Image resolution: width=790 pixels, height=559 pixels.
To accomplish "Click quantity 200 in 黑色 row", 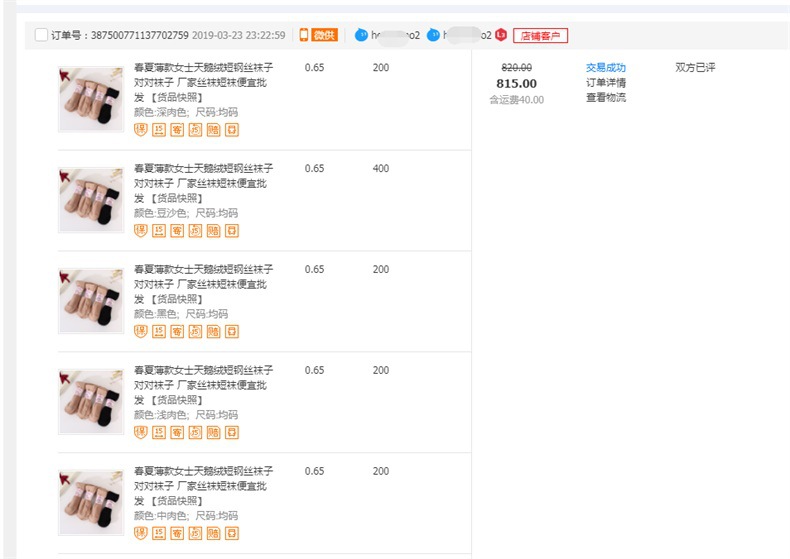I will click(380, 269).
